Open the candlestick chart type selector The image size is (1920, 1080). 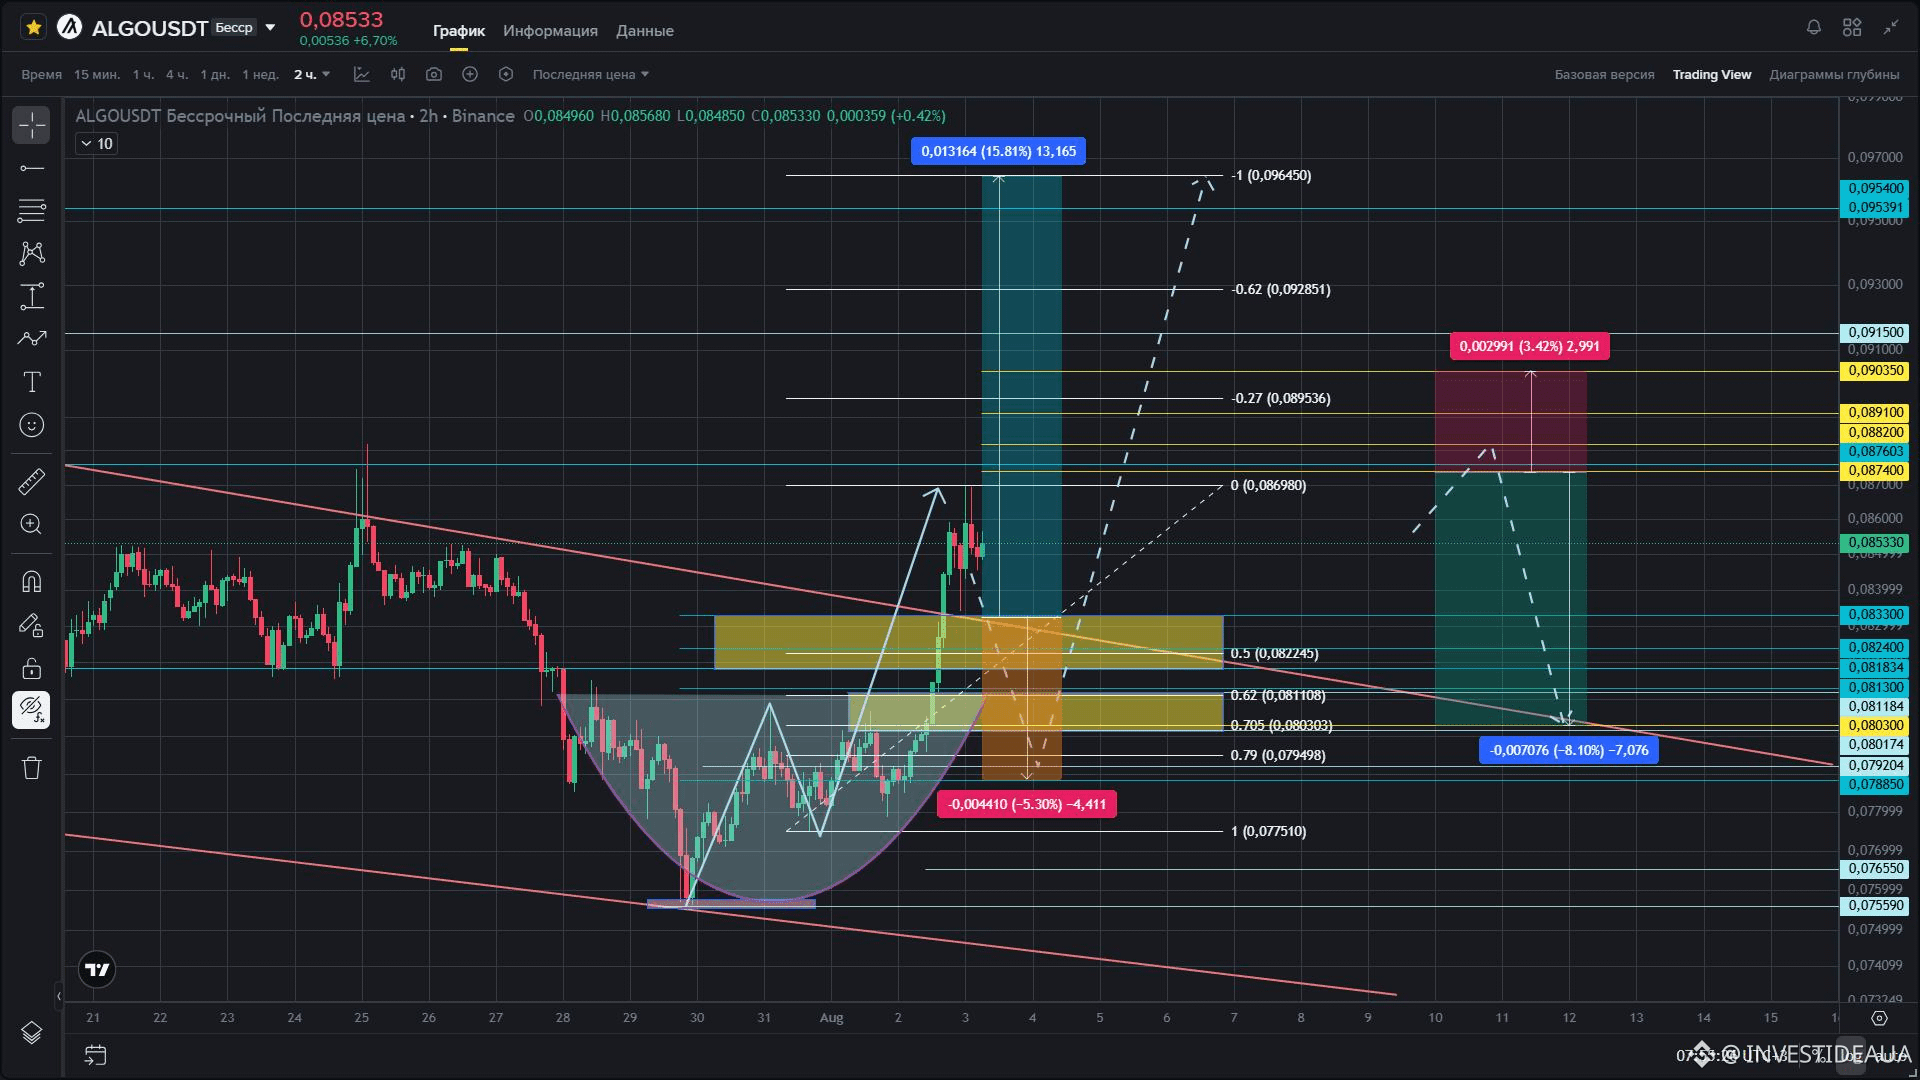point(398,75)
